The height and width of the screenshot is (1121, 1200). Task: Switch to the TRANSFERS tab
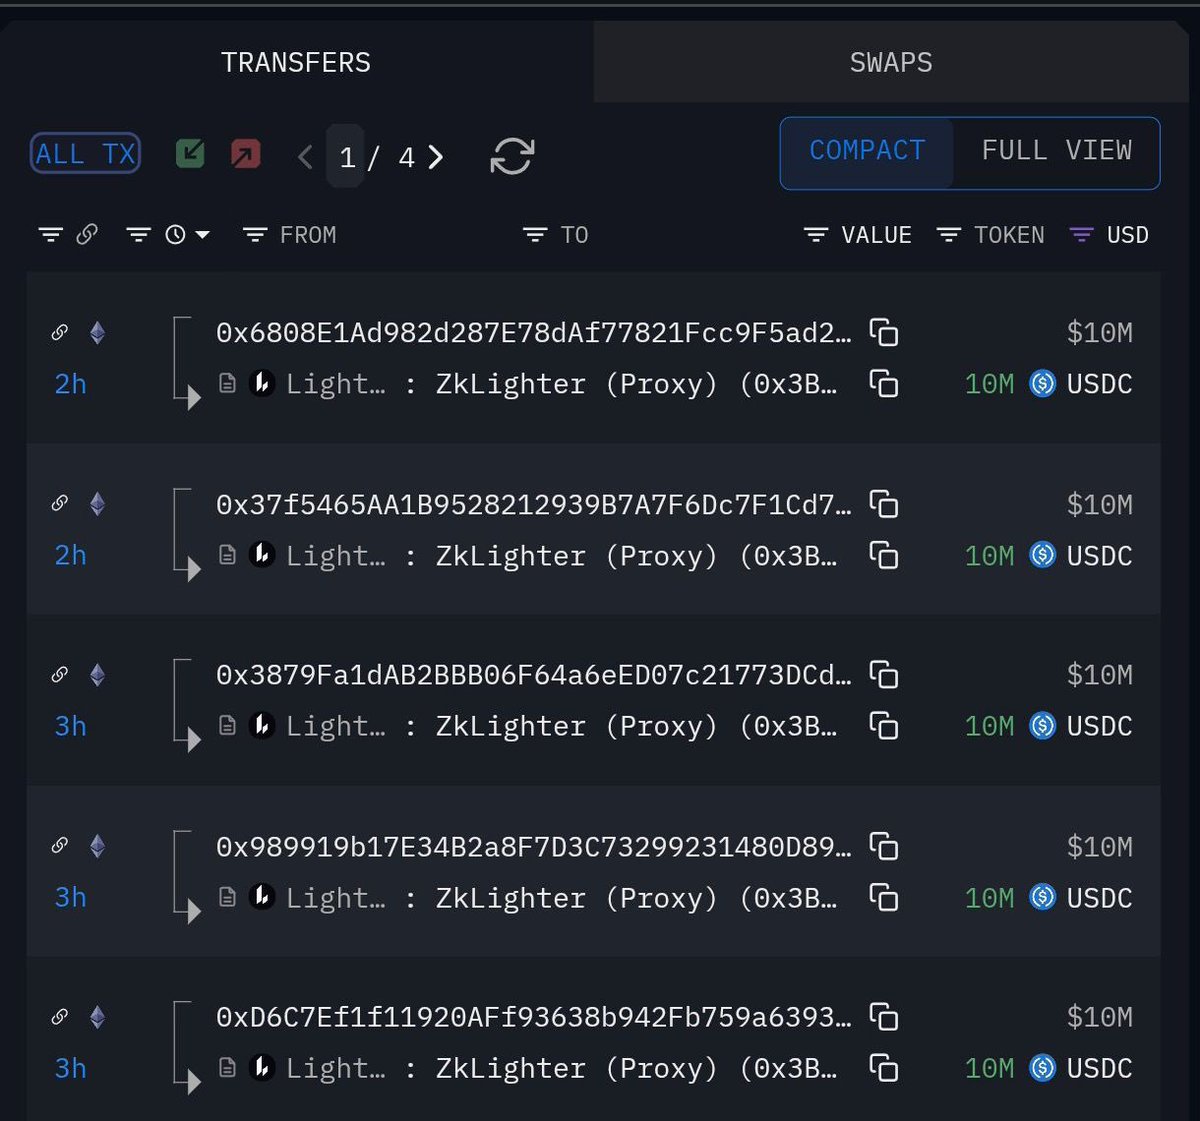point(296,62)
